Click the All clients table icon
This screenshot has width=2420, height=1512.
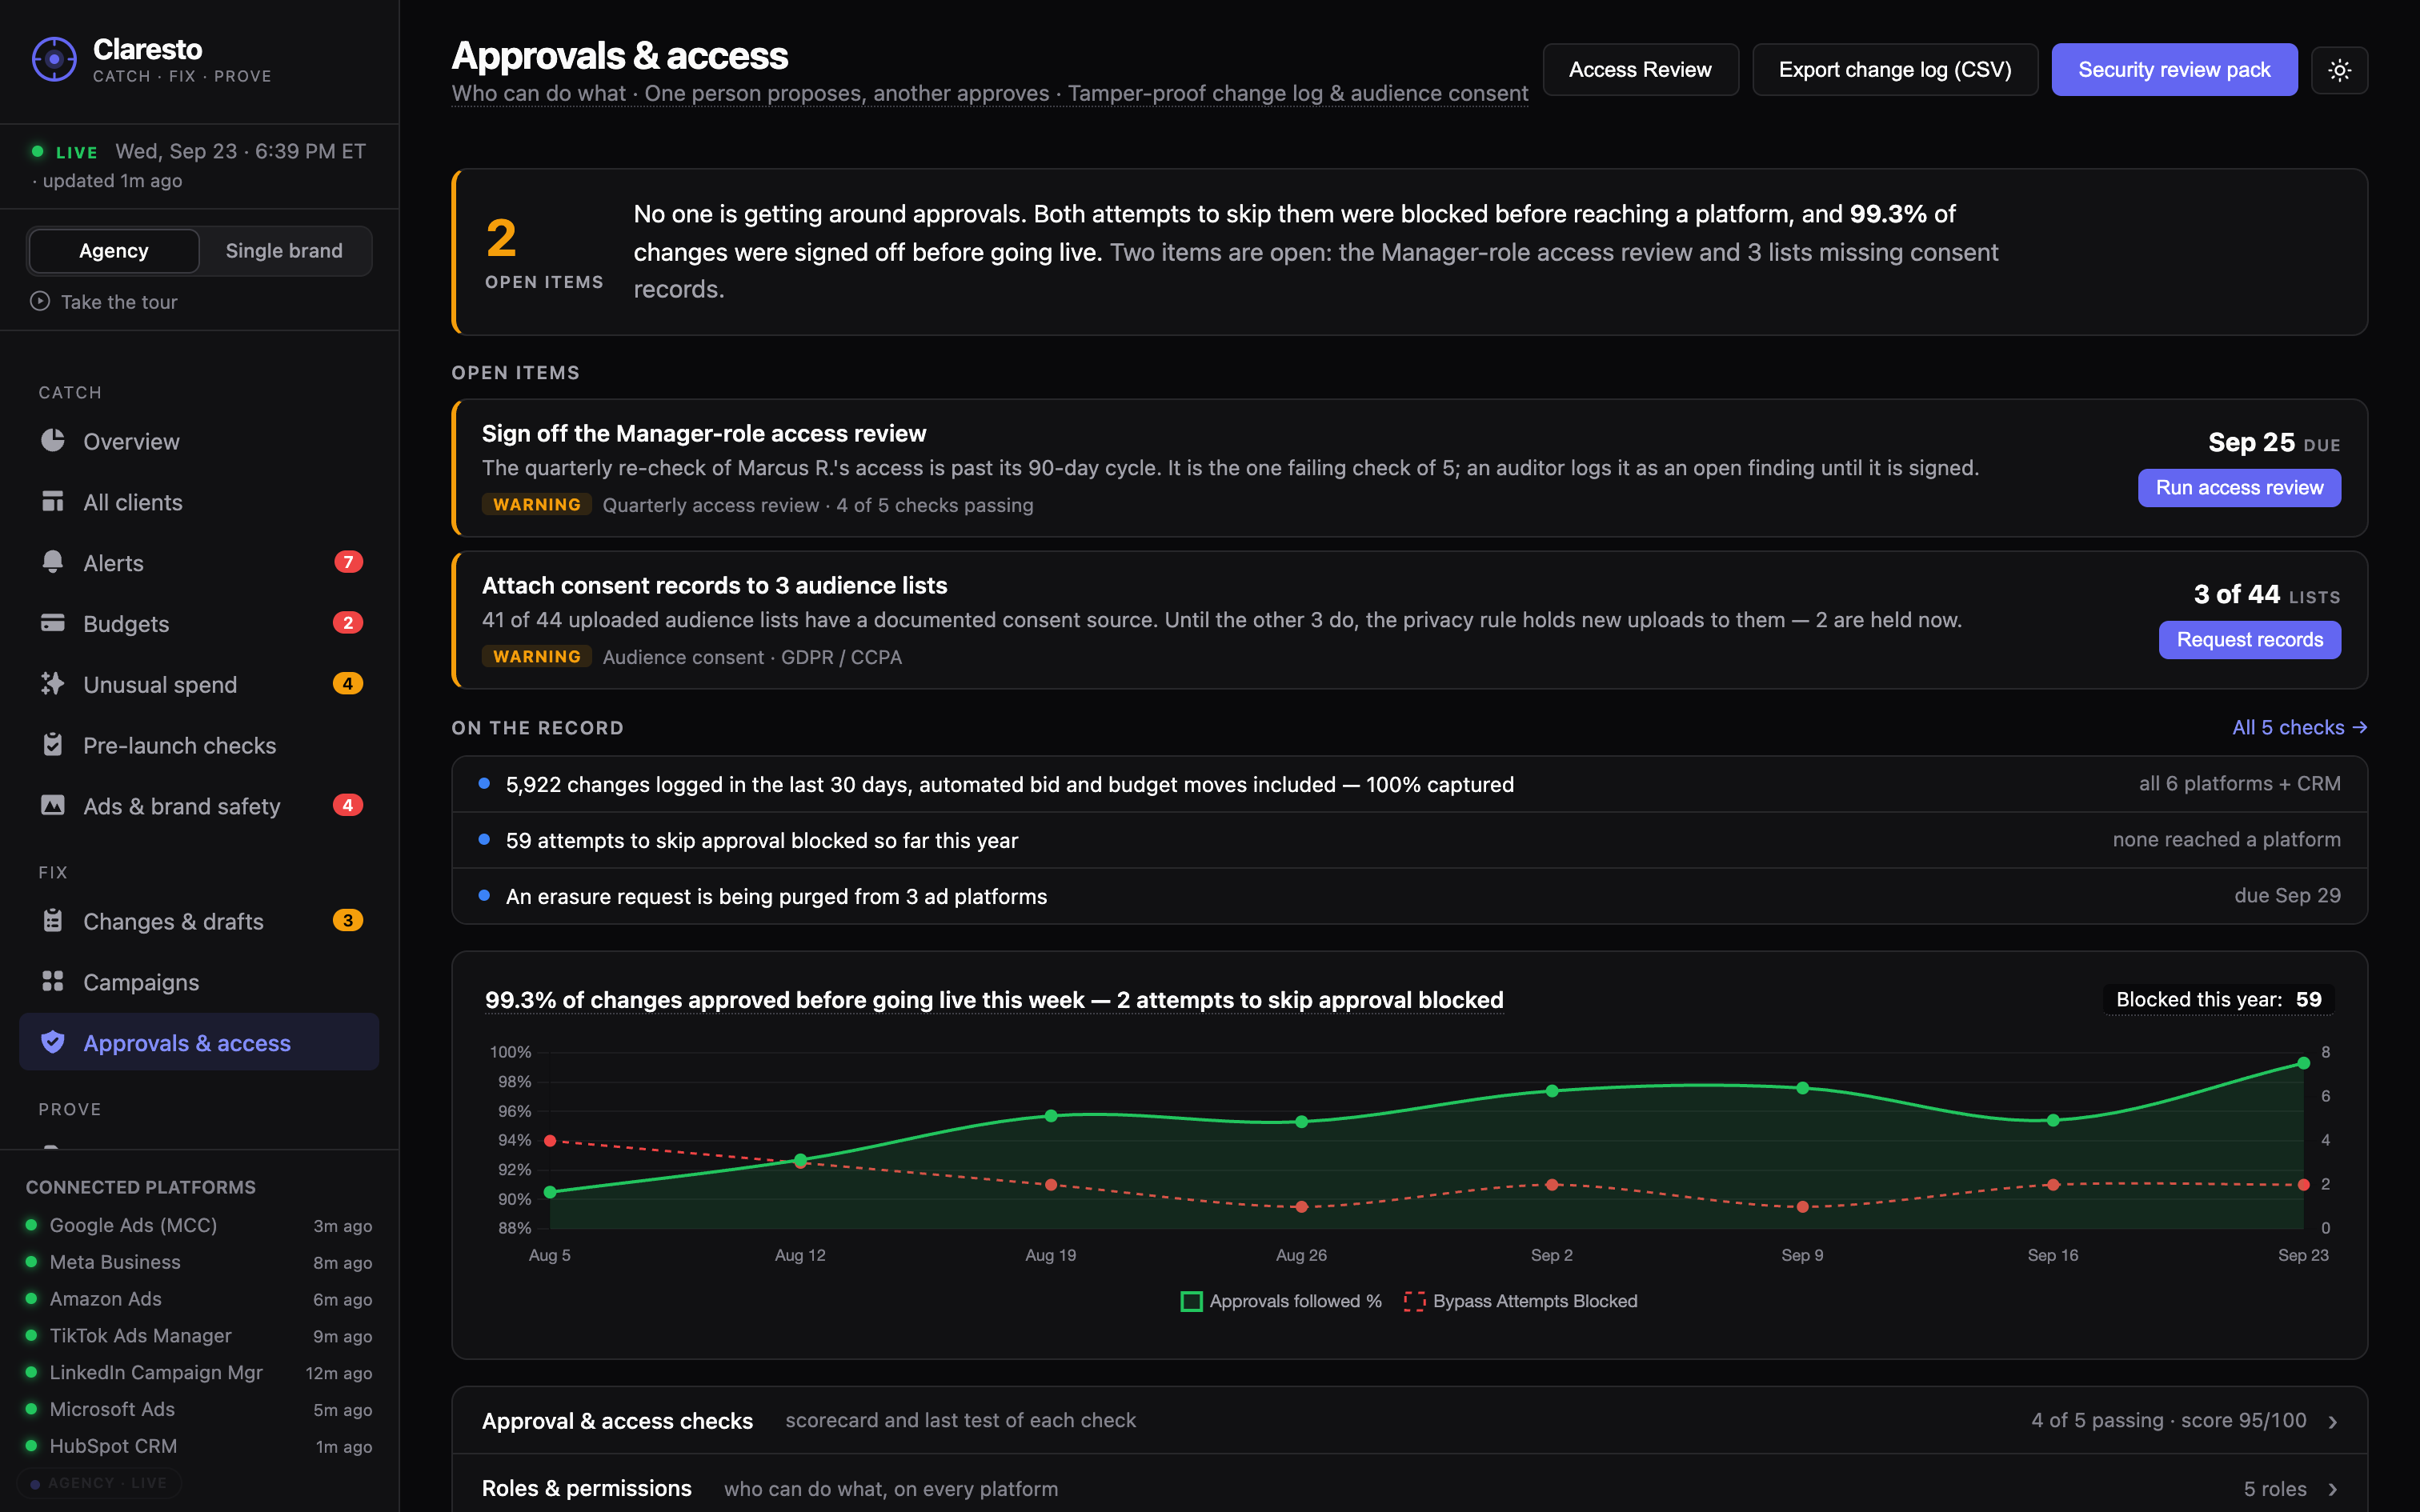(x=53, y=501)
